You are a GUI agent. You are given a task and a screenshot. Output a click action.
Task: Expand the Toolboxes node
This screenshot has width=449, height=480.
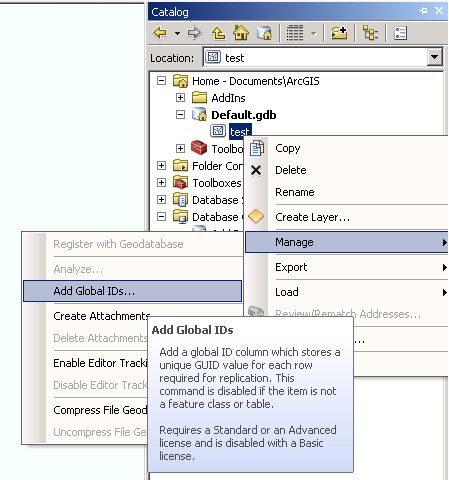pyautogui.click(x=161, y=183)
